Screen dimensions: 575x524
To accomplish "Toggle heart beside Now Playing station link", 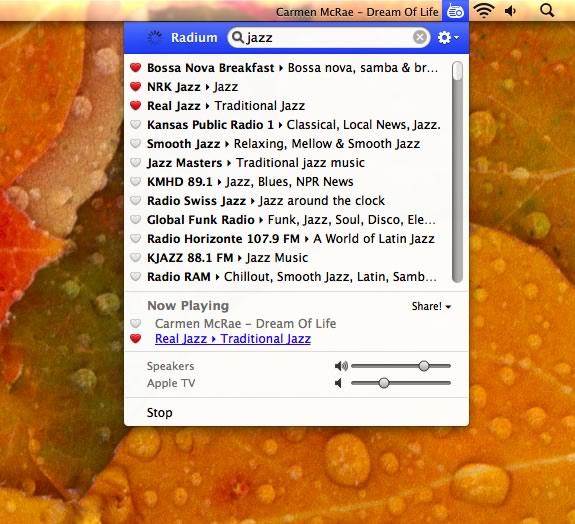I will pos(135,338).
